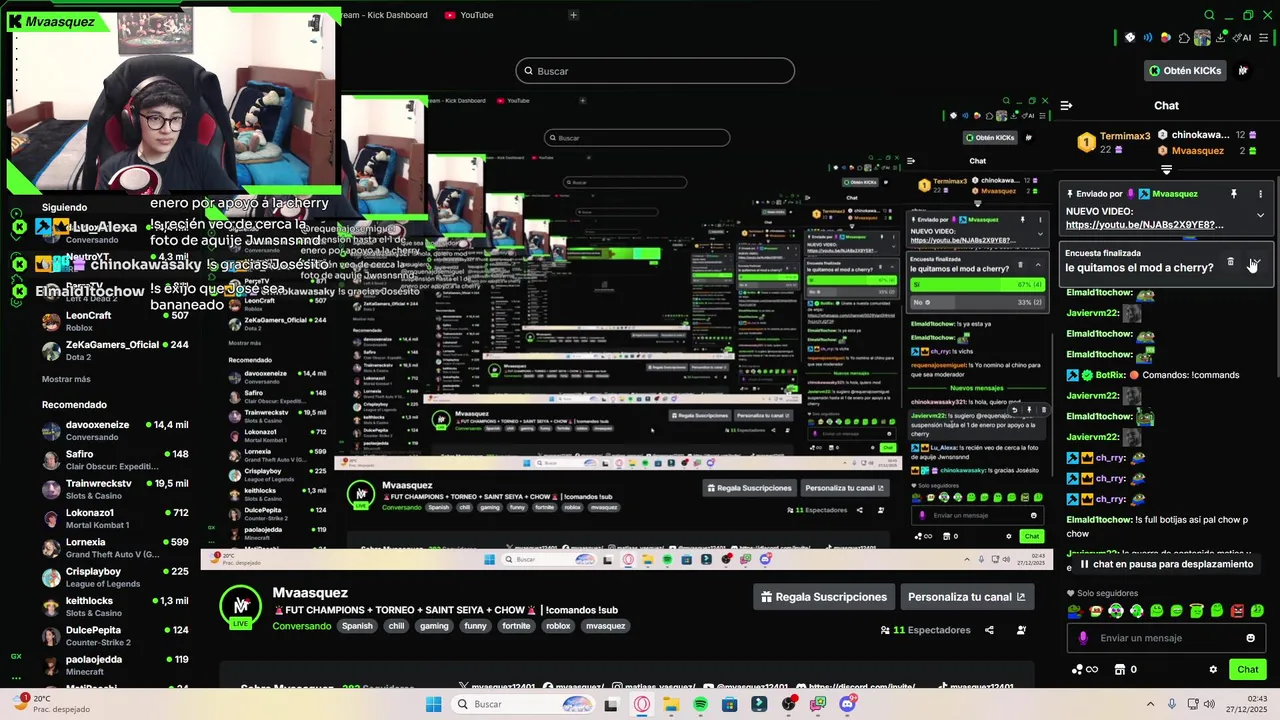The height and width of the screenshot is (720, 1280).
Task: Click the Mvaasquez live avatar
Action: click(241, 606)
